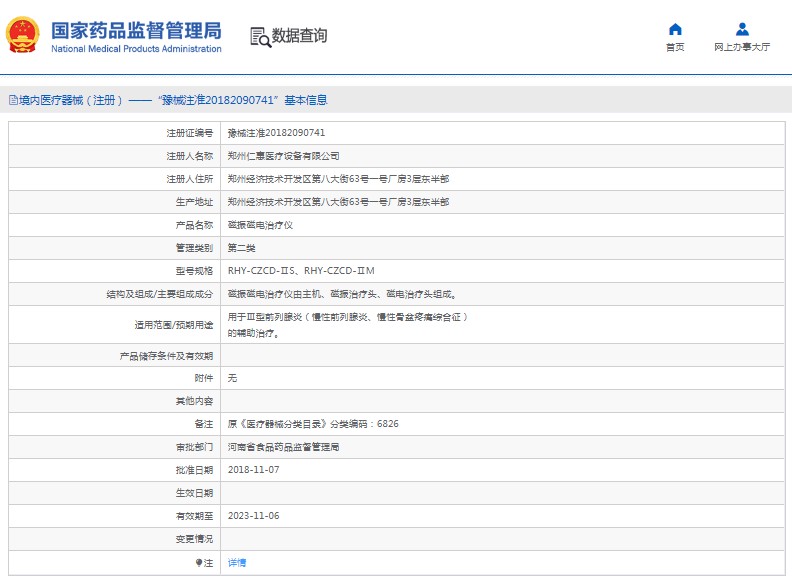Image resolution: width=792 pixels, height=582 pixels.
Task: Open the 数据查询 search icon
Action: click(260, 37)
